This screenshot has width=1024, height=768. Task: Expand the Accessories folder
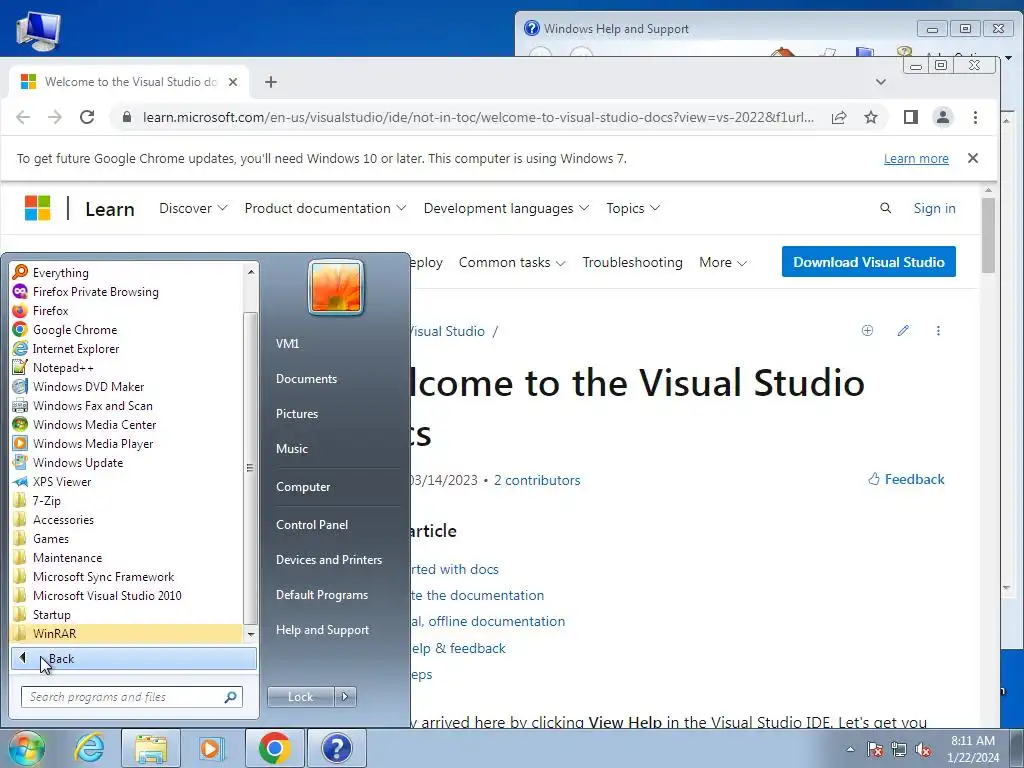tap(127, 519)
